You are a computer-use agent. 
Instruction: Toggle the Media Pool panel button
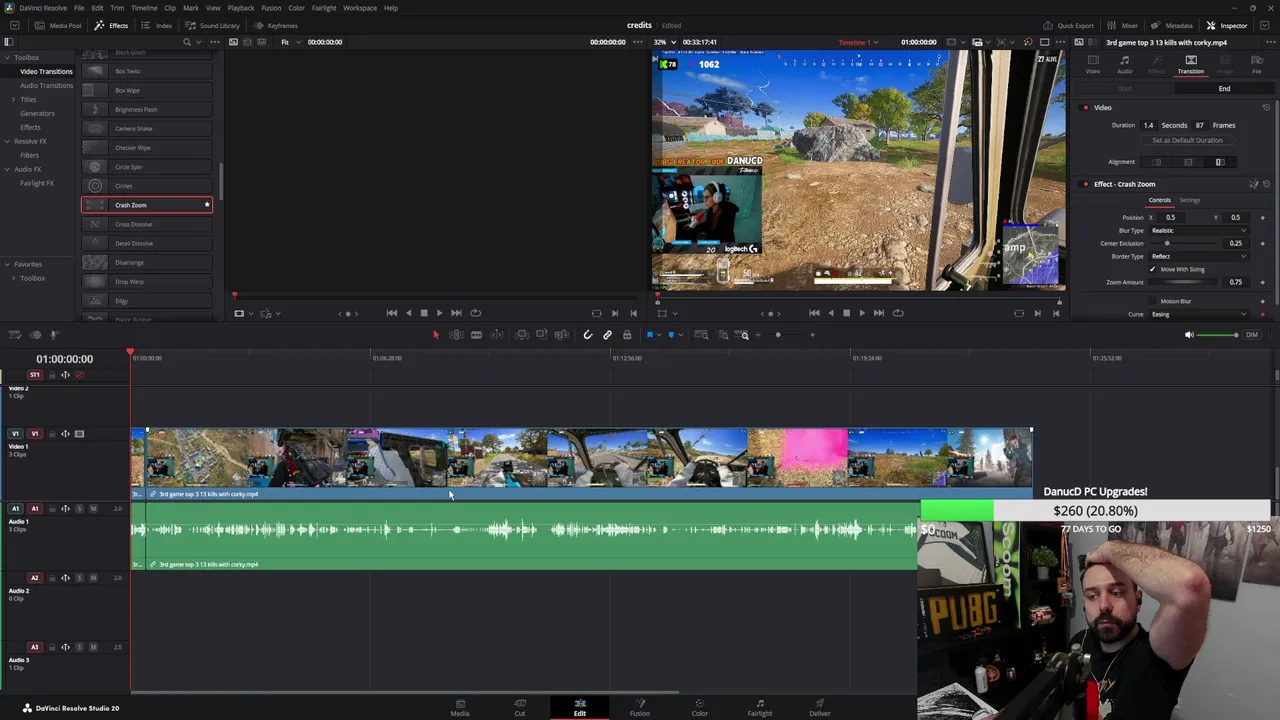(59, 25)
